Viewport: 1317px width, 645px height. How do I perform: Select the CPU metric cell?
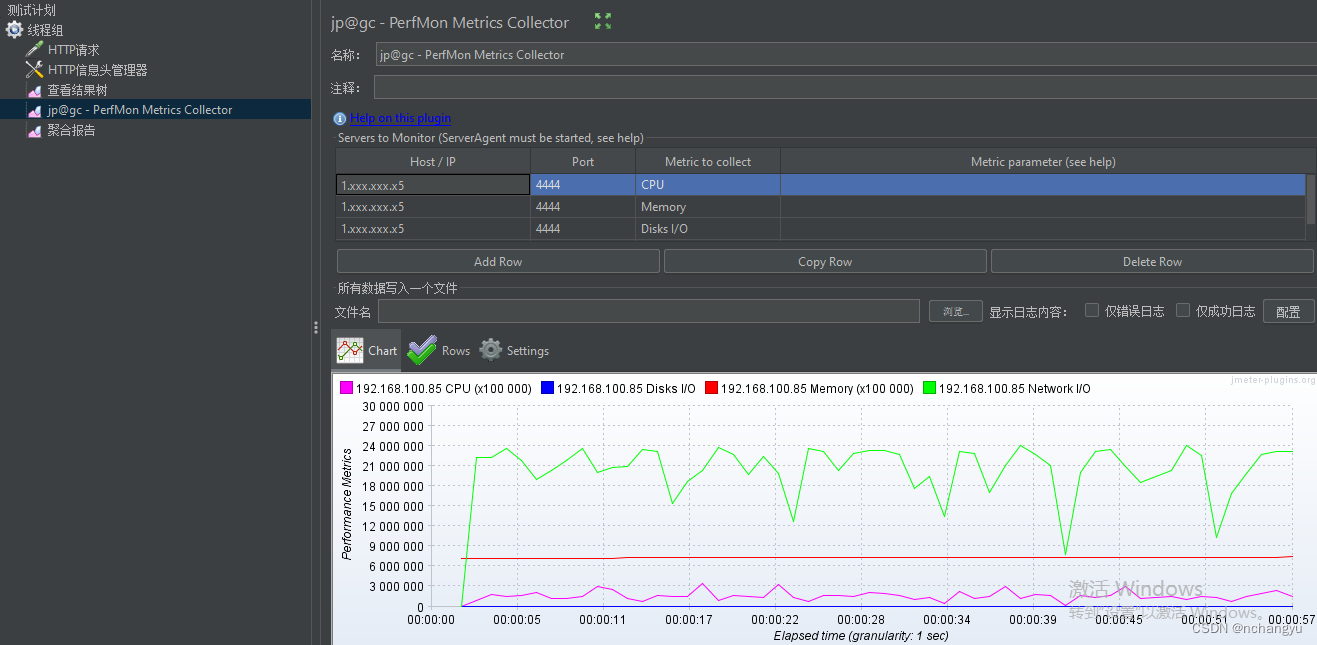(708, 185)
